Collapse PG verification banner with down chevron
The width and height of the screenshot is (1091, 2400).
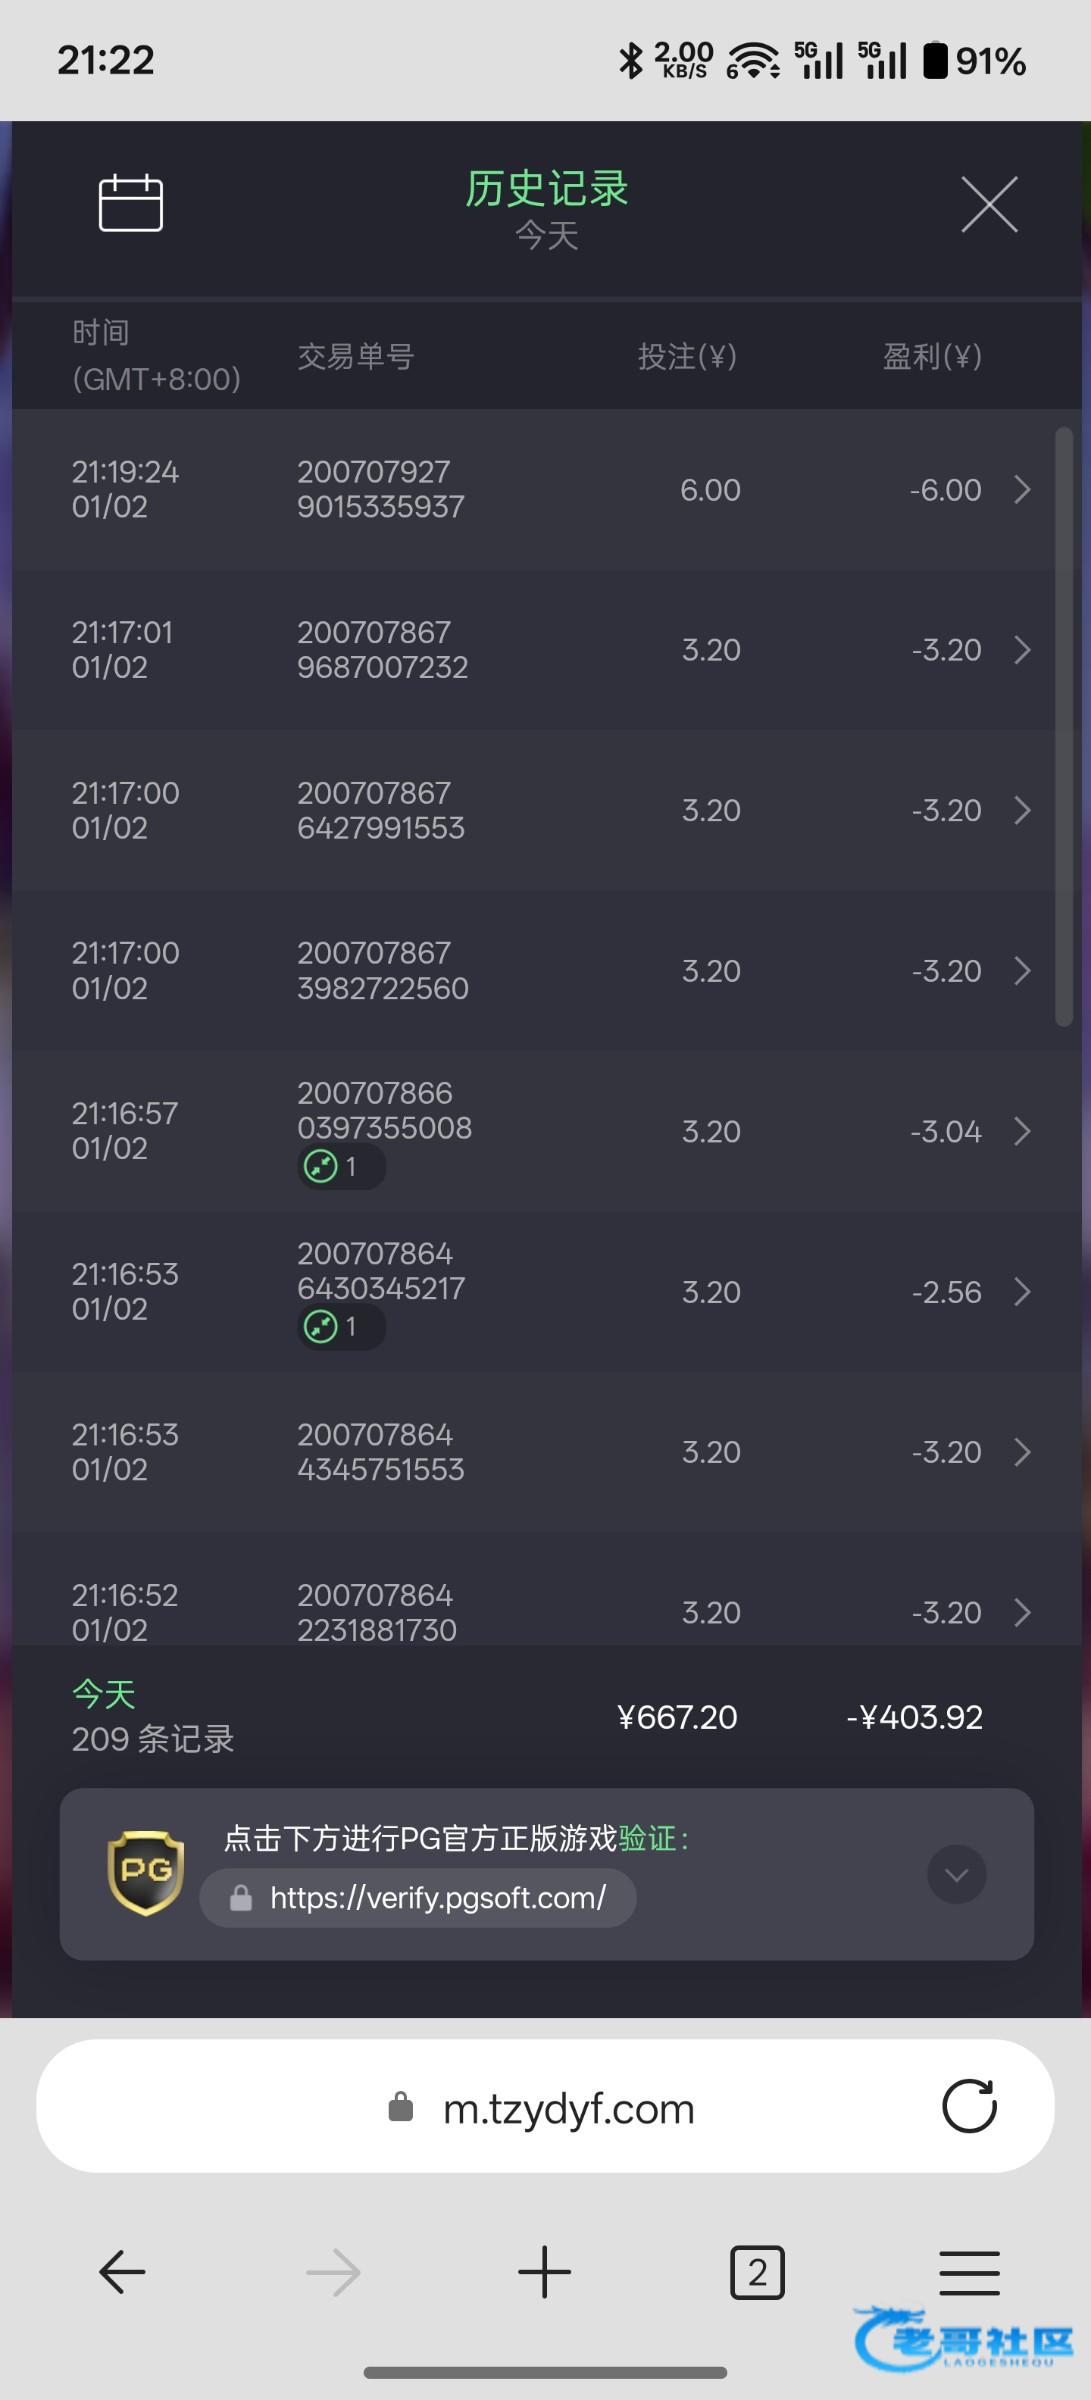pyautogui.click(x=956, y=1874)
